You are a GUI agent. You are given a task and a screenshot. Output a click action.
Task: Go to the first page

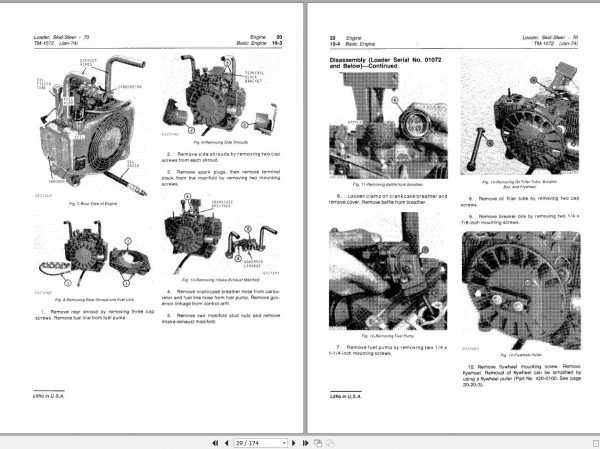(215, 443)
